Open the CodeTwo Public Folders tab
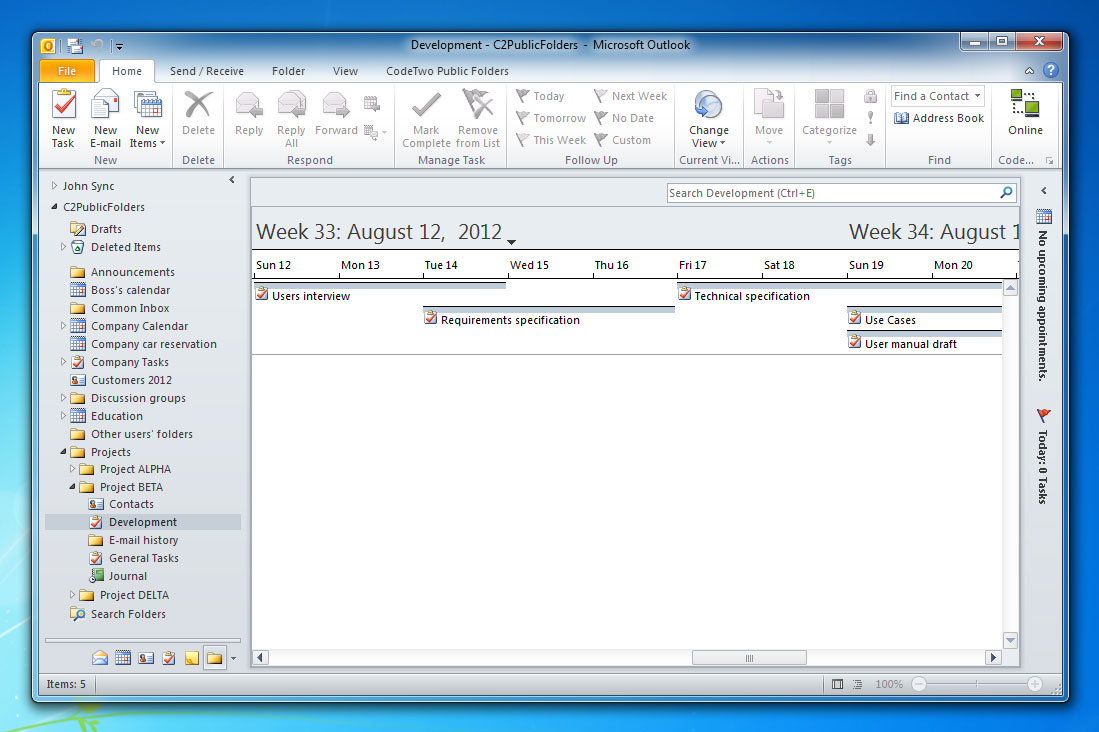 [447, 71]
